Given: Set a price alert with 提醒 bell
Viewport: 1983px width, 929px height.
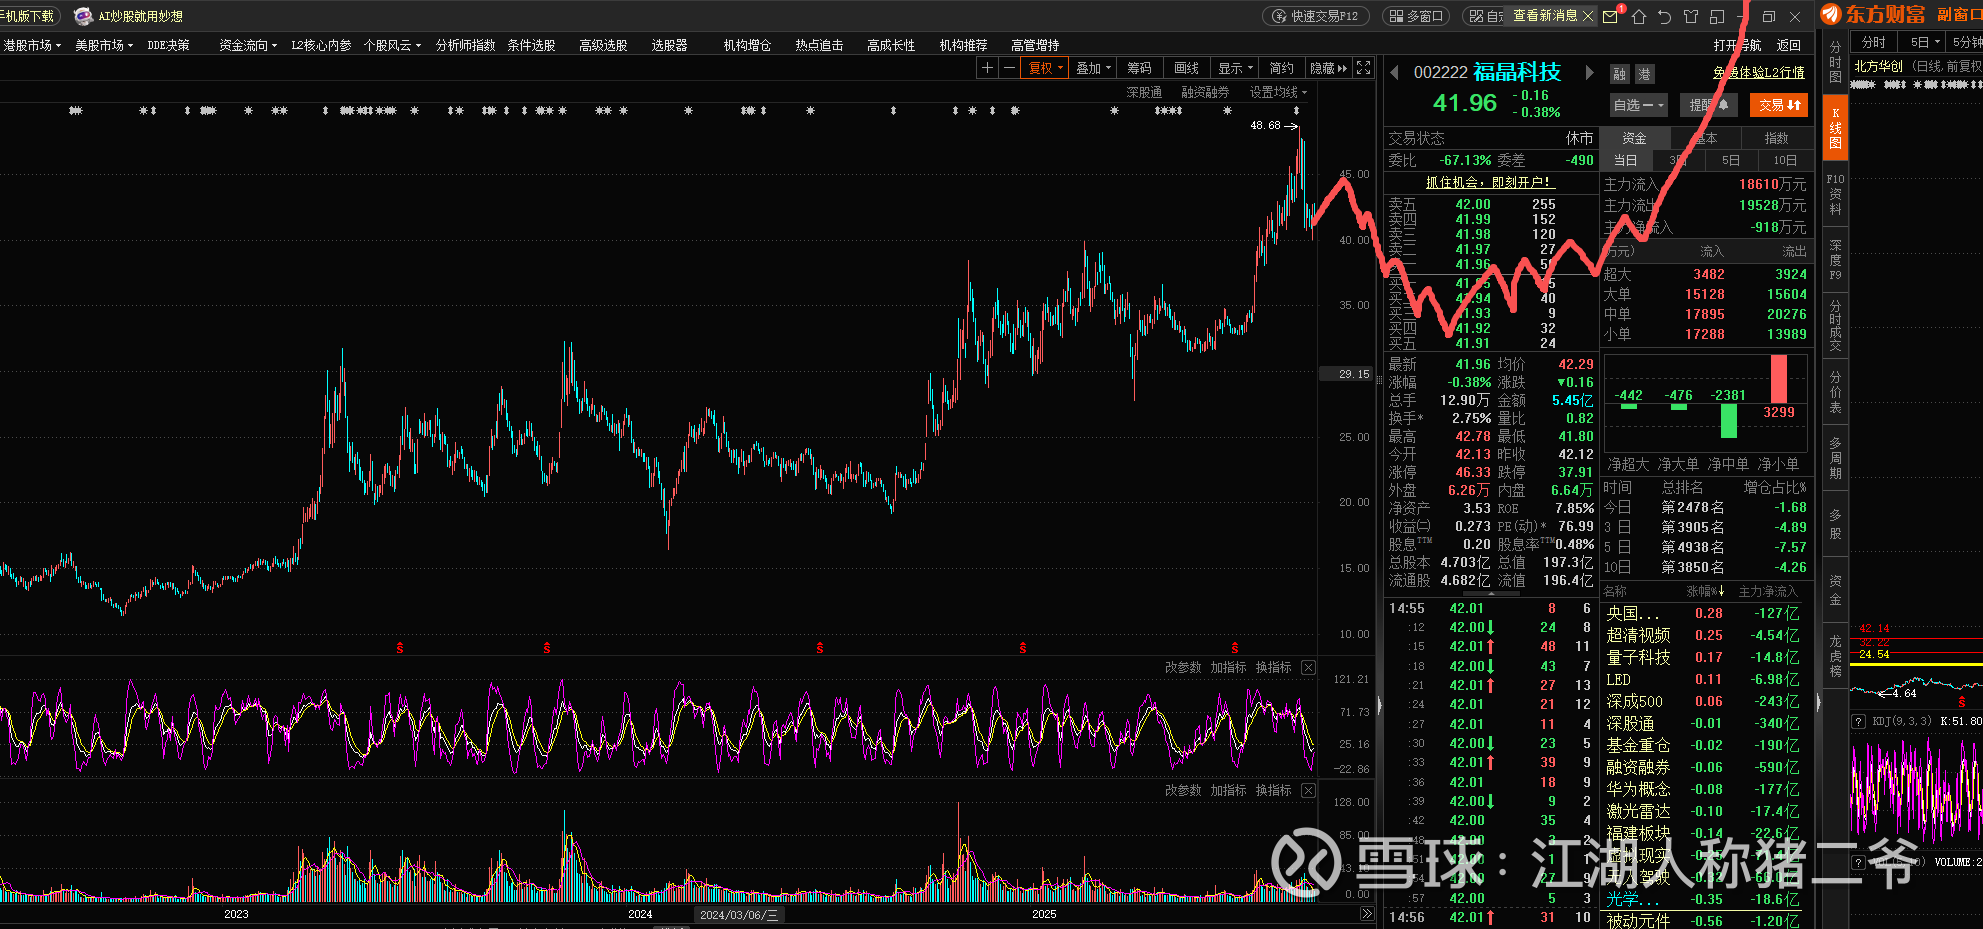Looking at the screenshot, I should click(1708, 105).
